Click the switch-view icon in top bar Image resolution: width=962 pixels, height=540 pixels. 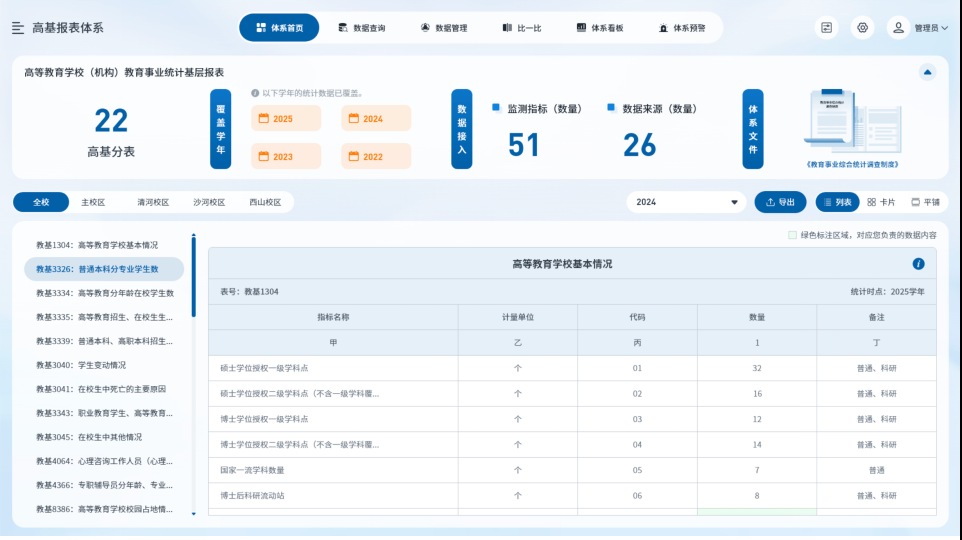click(x=826, y=28)
